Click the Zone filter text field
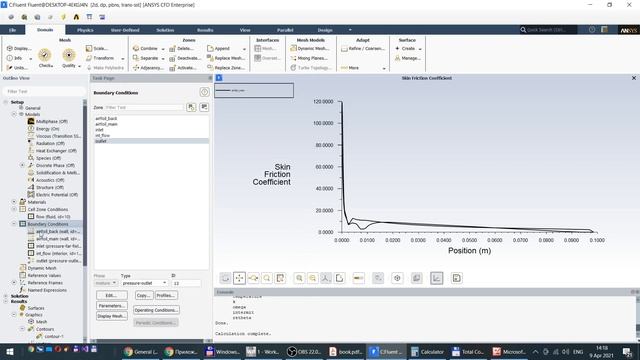This screenshot has height=360, width=640. click(144, 107)
